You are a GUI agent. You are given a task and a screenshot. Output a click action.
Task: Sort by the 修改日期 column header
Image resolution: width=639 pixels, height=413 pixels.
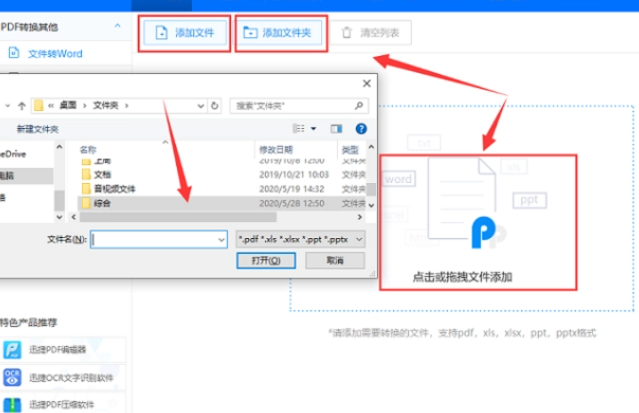click(x=276, y=150)
